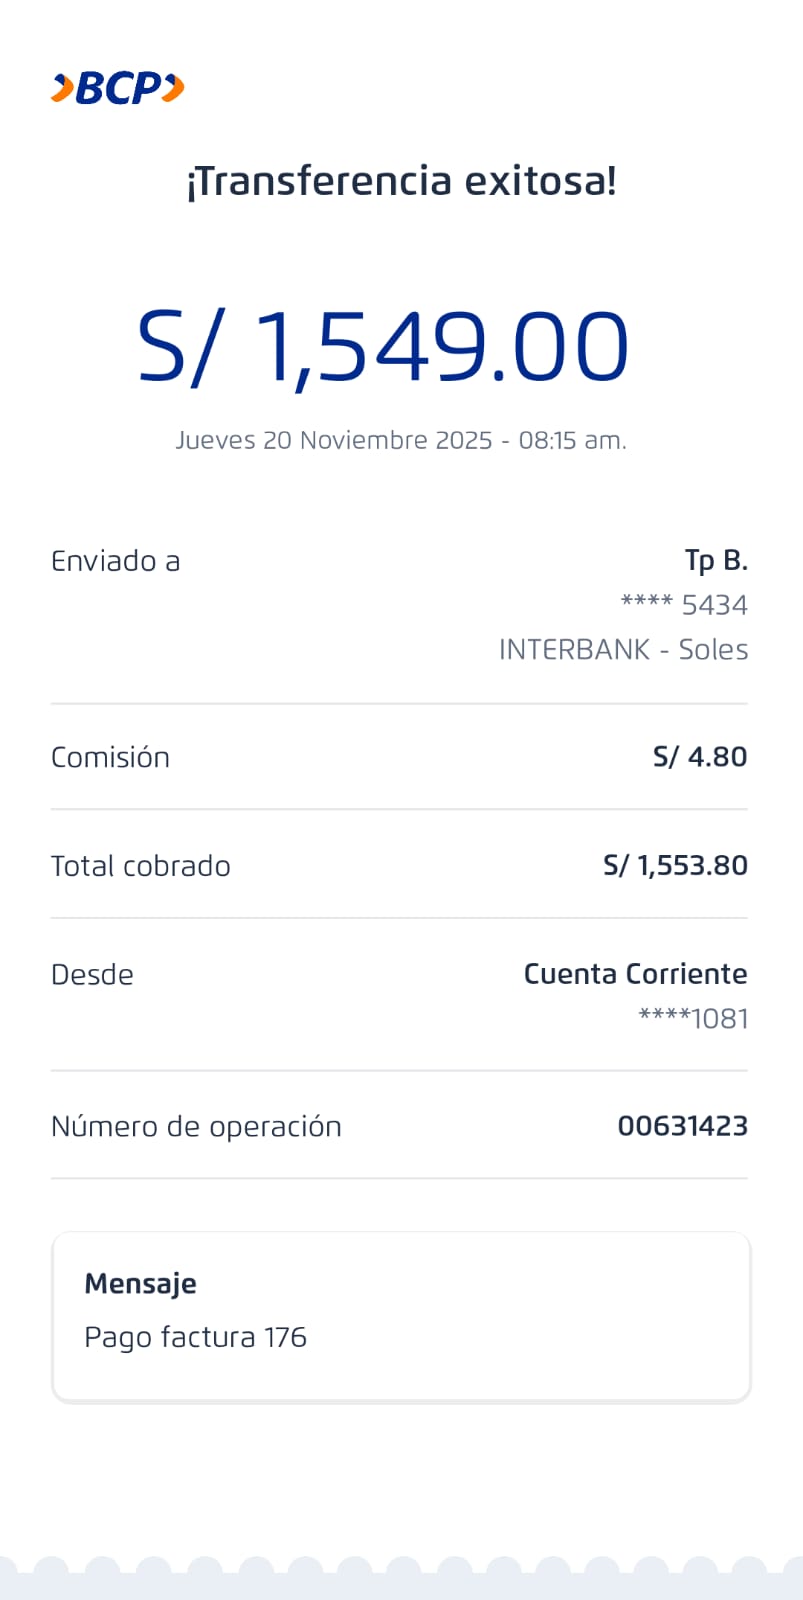Click the "Mensaje" heading

coord(140,1284)
